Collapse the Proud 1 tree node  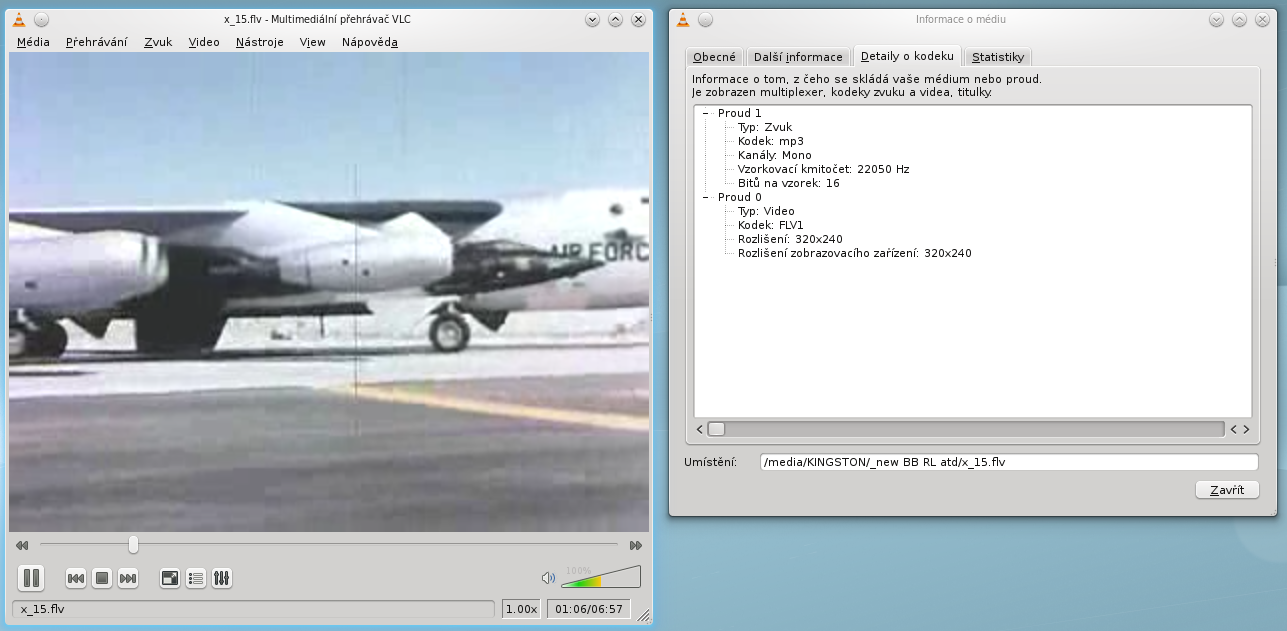click(x=705, y=113)
